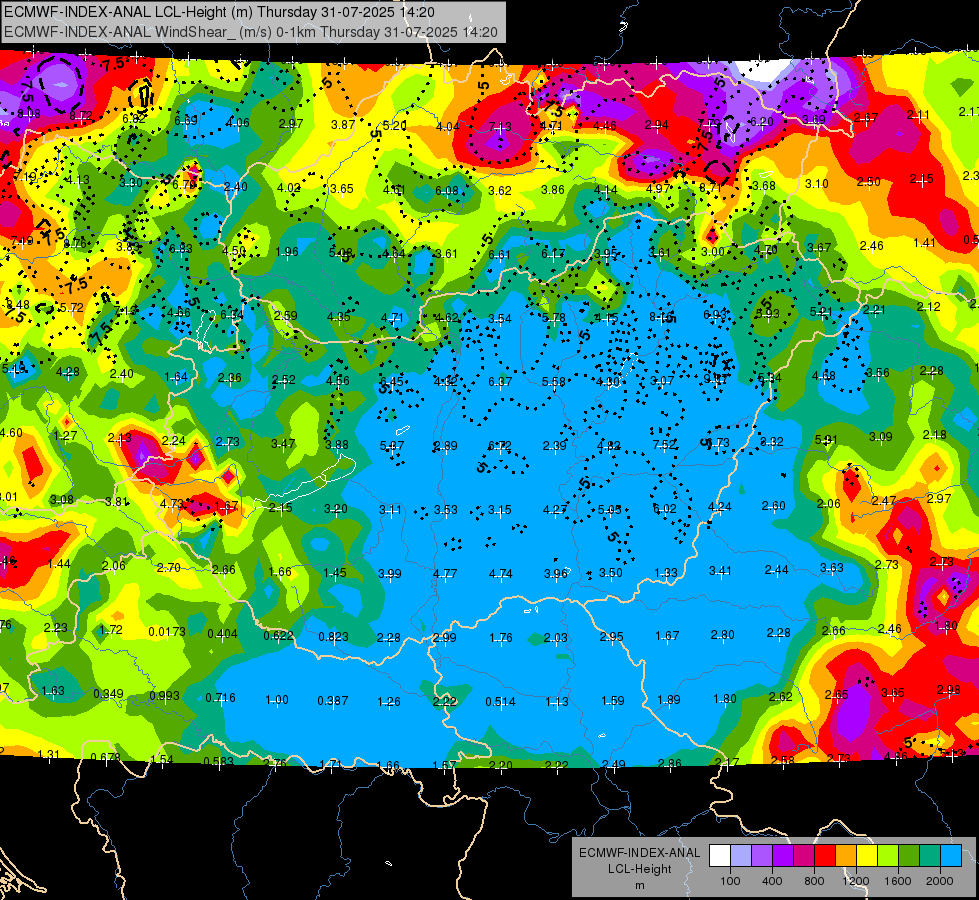
Task: Click the wind shear value 1.00
Action: (x=277, y=700)
